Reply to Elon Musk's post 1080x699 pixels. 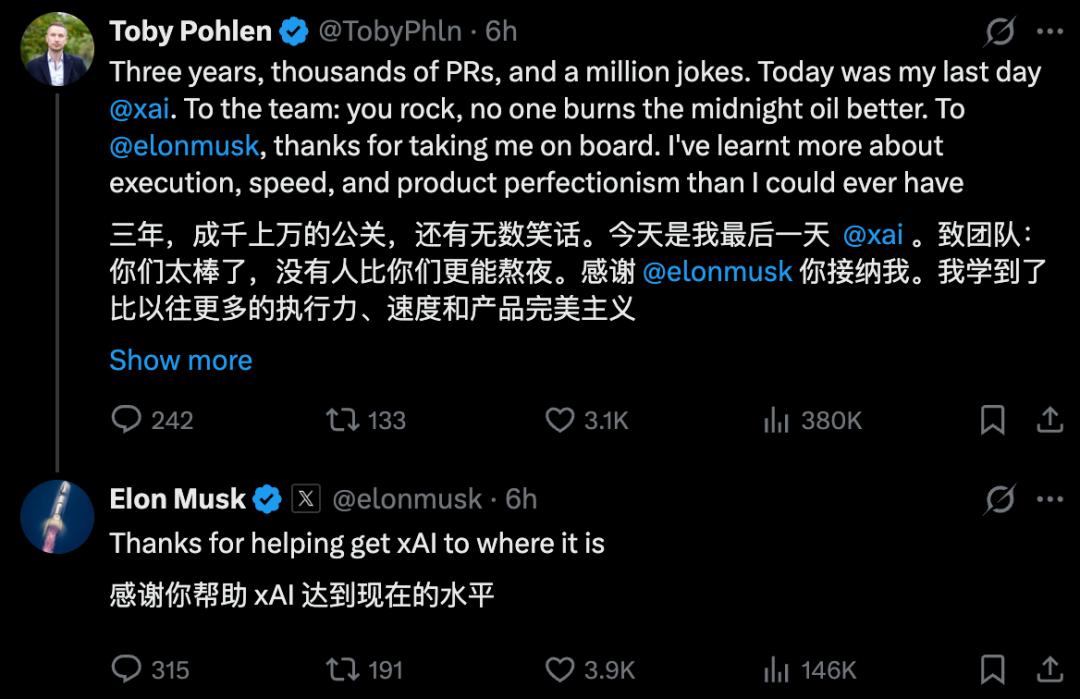126,669
